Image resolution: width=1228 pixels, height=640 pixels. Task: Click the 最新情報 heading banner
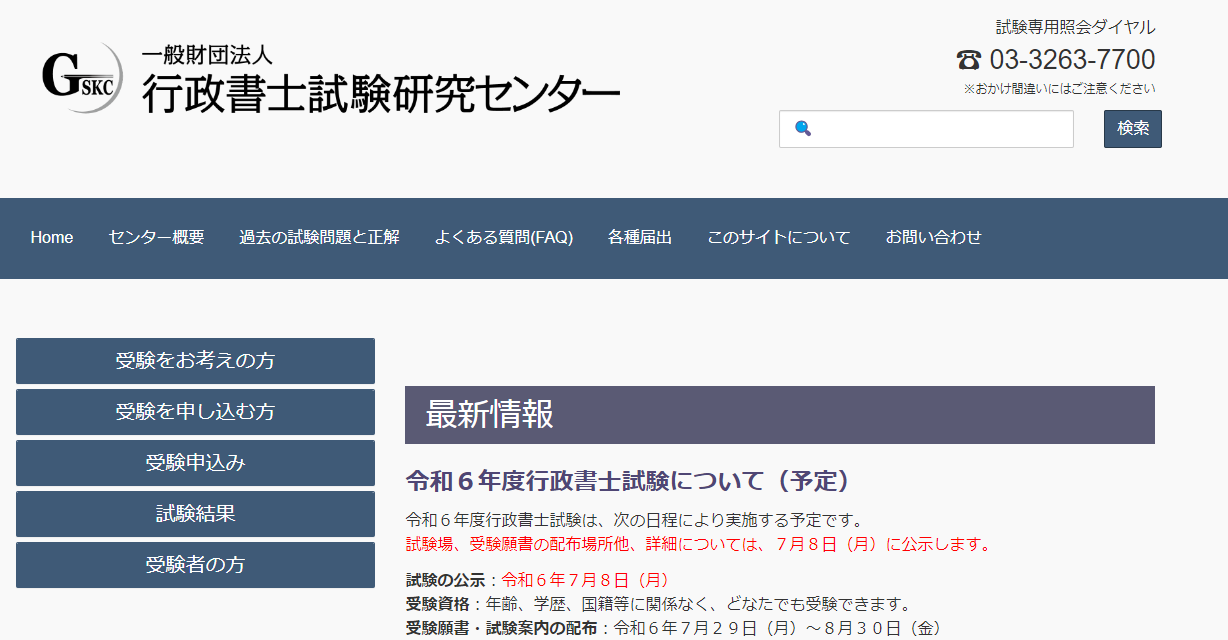click(780, 415)
